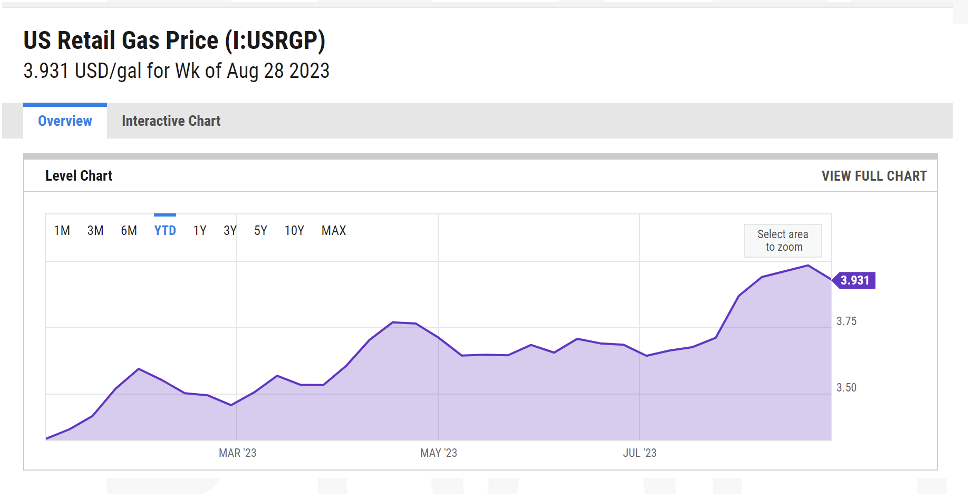Show MAX historical range

coord(334,230)
